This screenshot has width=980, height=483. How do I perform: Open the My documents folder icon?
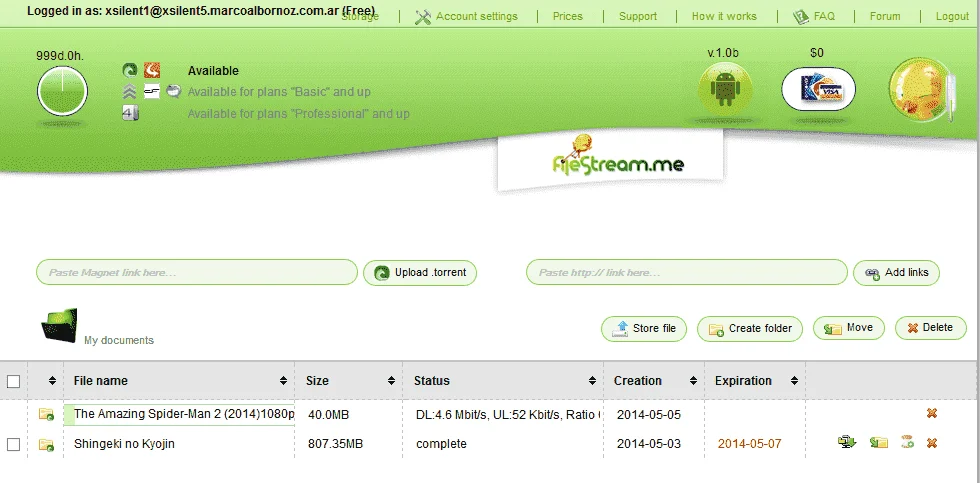click(60, 325)
